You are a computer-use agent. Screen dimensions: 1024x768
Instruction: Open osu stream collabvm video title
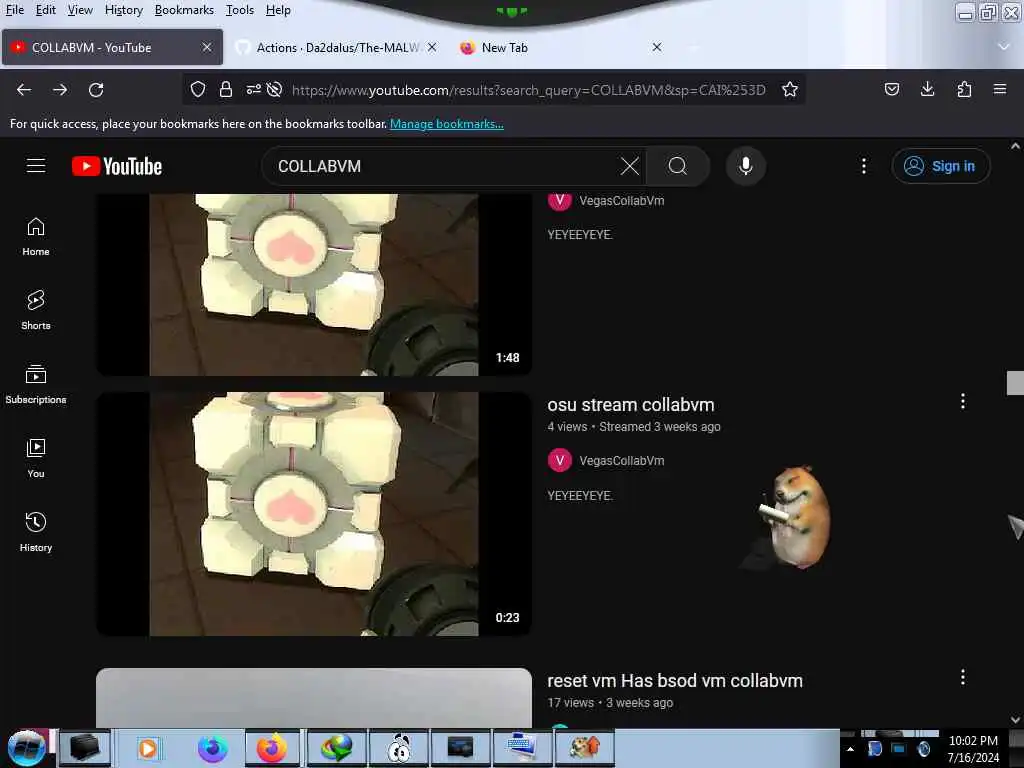630,404
